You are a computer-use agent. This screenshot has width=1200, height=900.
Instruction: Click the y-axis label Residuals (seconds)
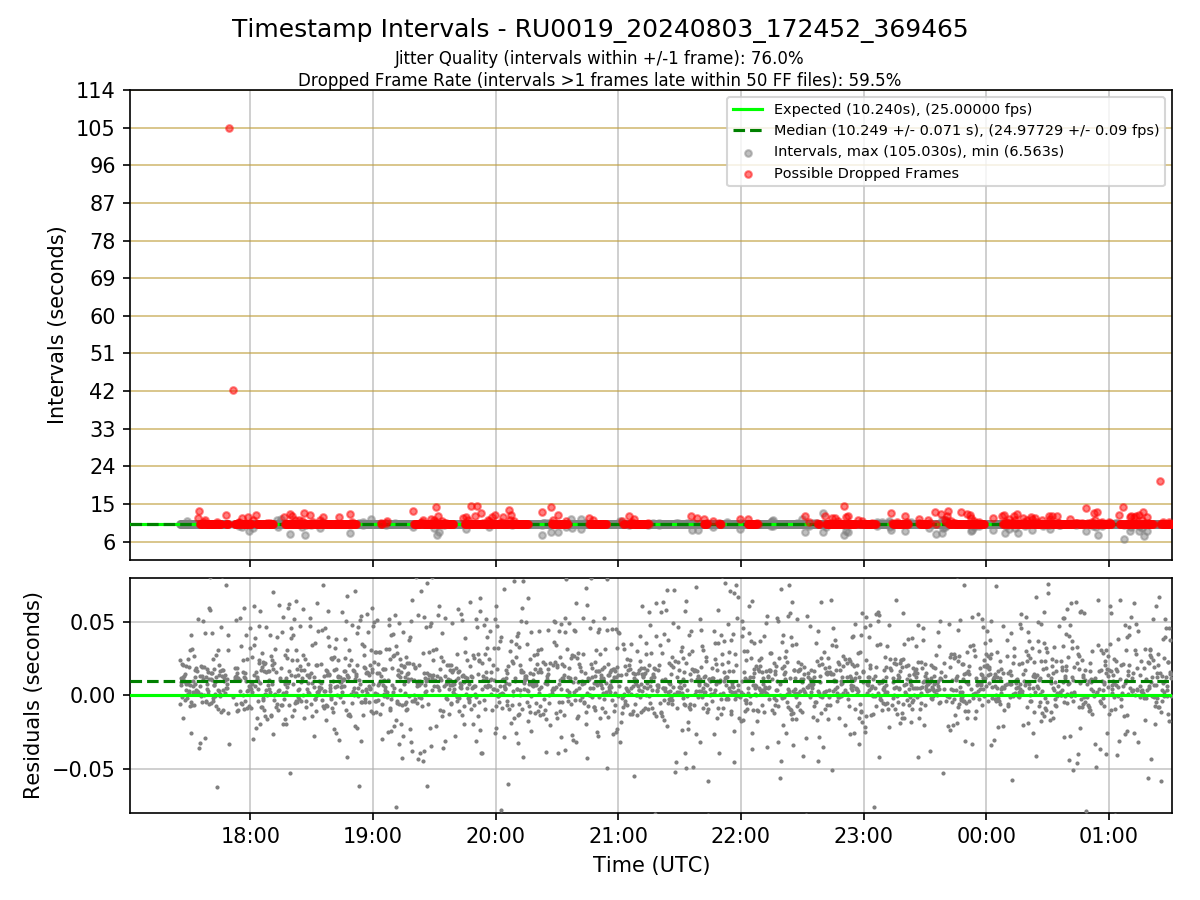point(33,695)
